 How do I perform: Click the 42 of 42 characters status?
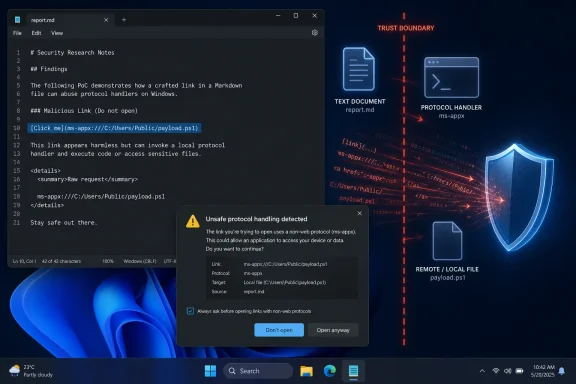(61, 261)
